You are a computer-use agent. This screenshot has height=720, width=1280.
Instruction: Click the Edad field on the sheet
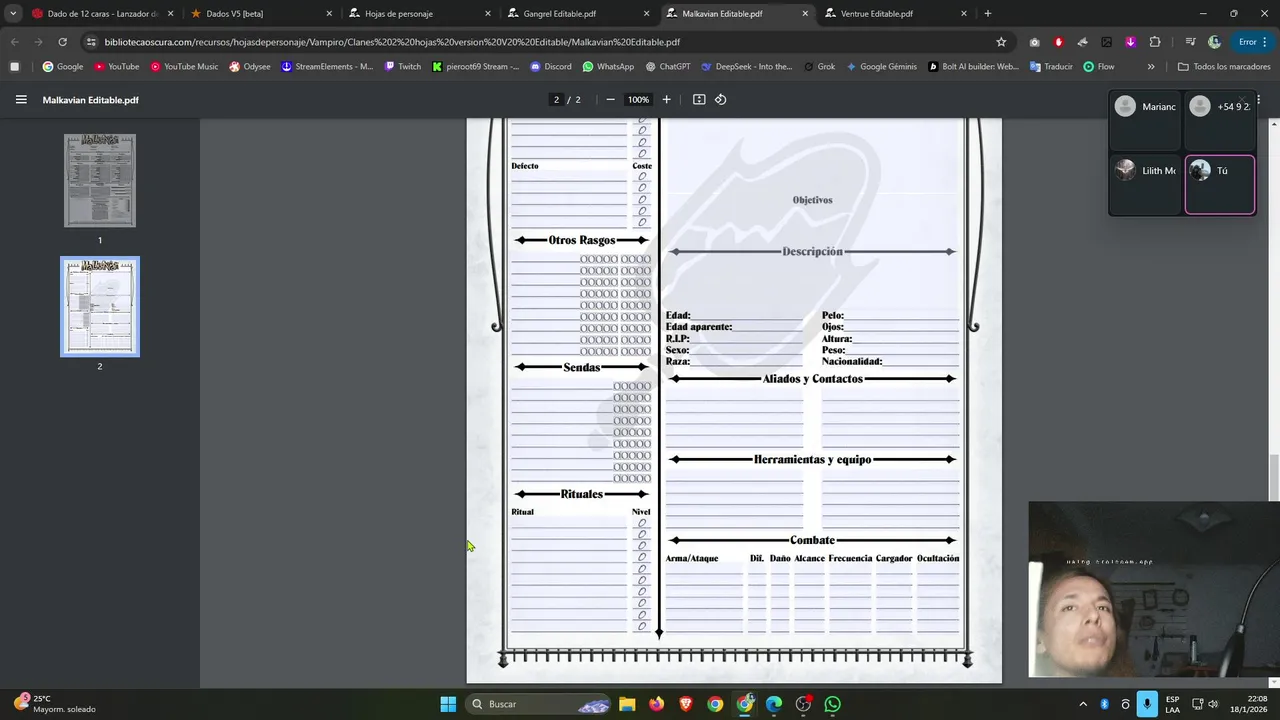click(x=746, y=315)
